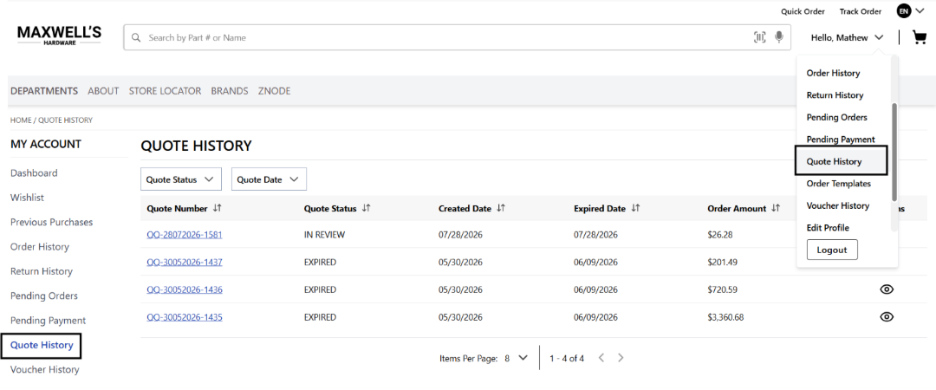Select Edit Profile in account dropdown menu

[x=827, y=228]
